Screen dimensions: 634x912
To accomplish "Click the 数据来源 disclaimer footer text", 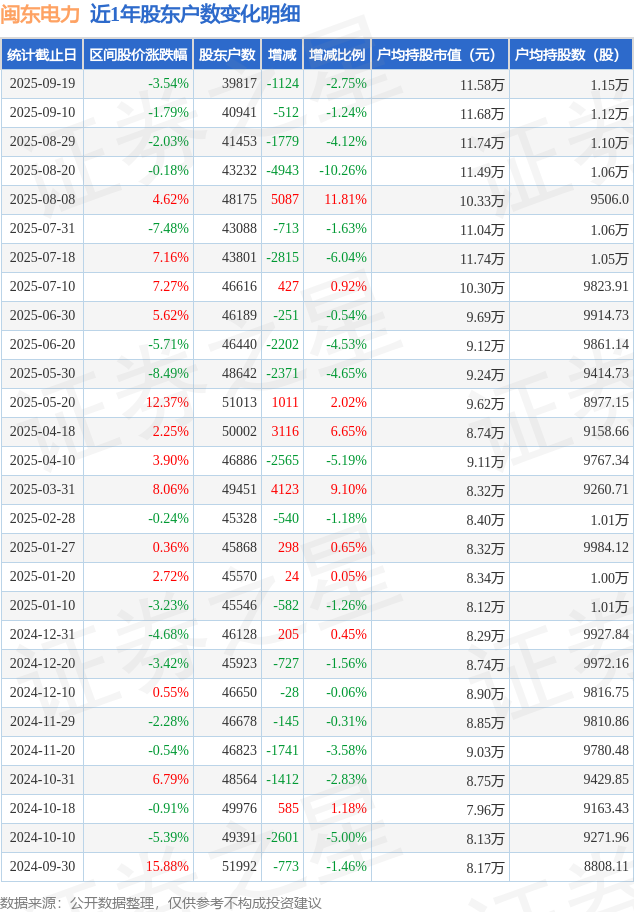I will pyautogui.click(x=161, y=902).
